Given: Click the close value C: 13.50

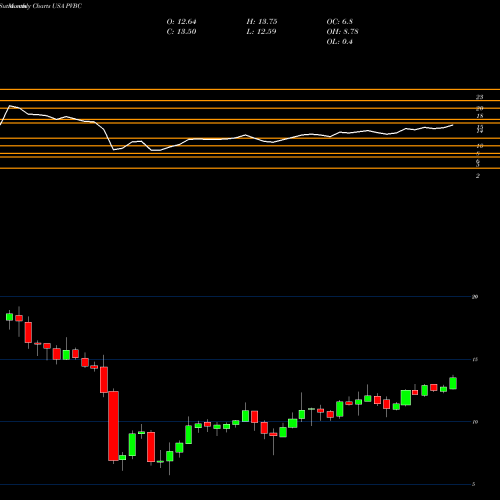Looking at the screenshot, I should coord(181,32).
